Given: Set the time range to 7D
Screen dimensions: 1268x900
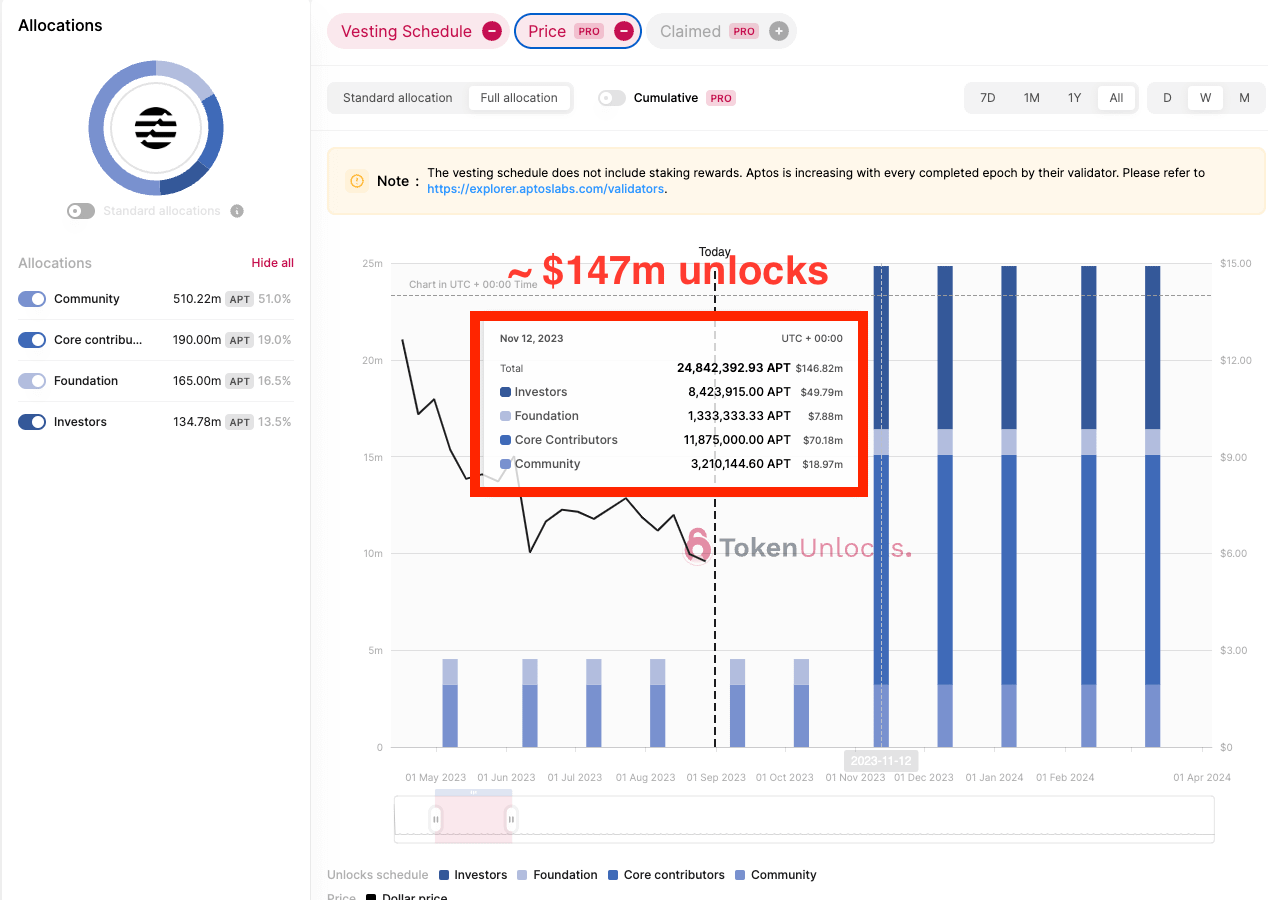Looking at the screenshot, I should (988, 98).
